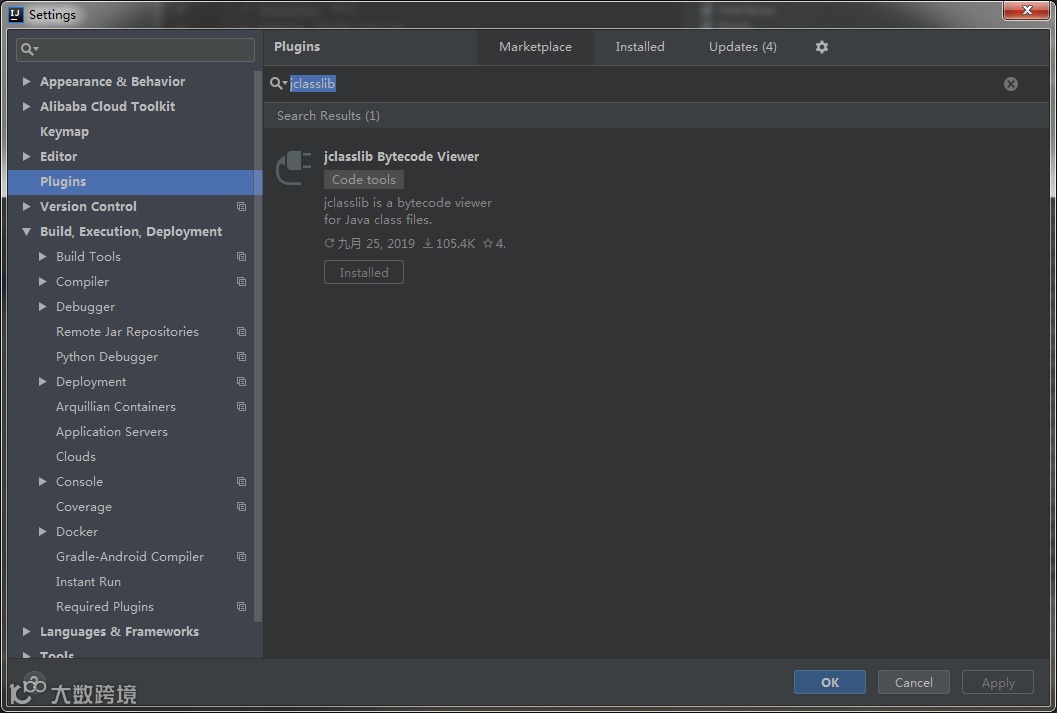Click the settings tree scrollbar
This screenshot has height=713, width=1057.
click(258, 346)
